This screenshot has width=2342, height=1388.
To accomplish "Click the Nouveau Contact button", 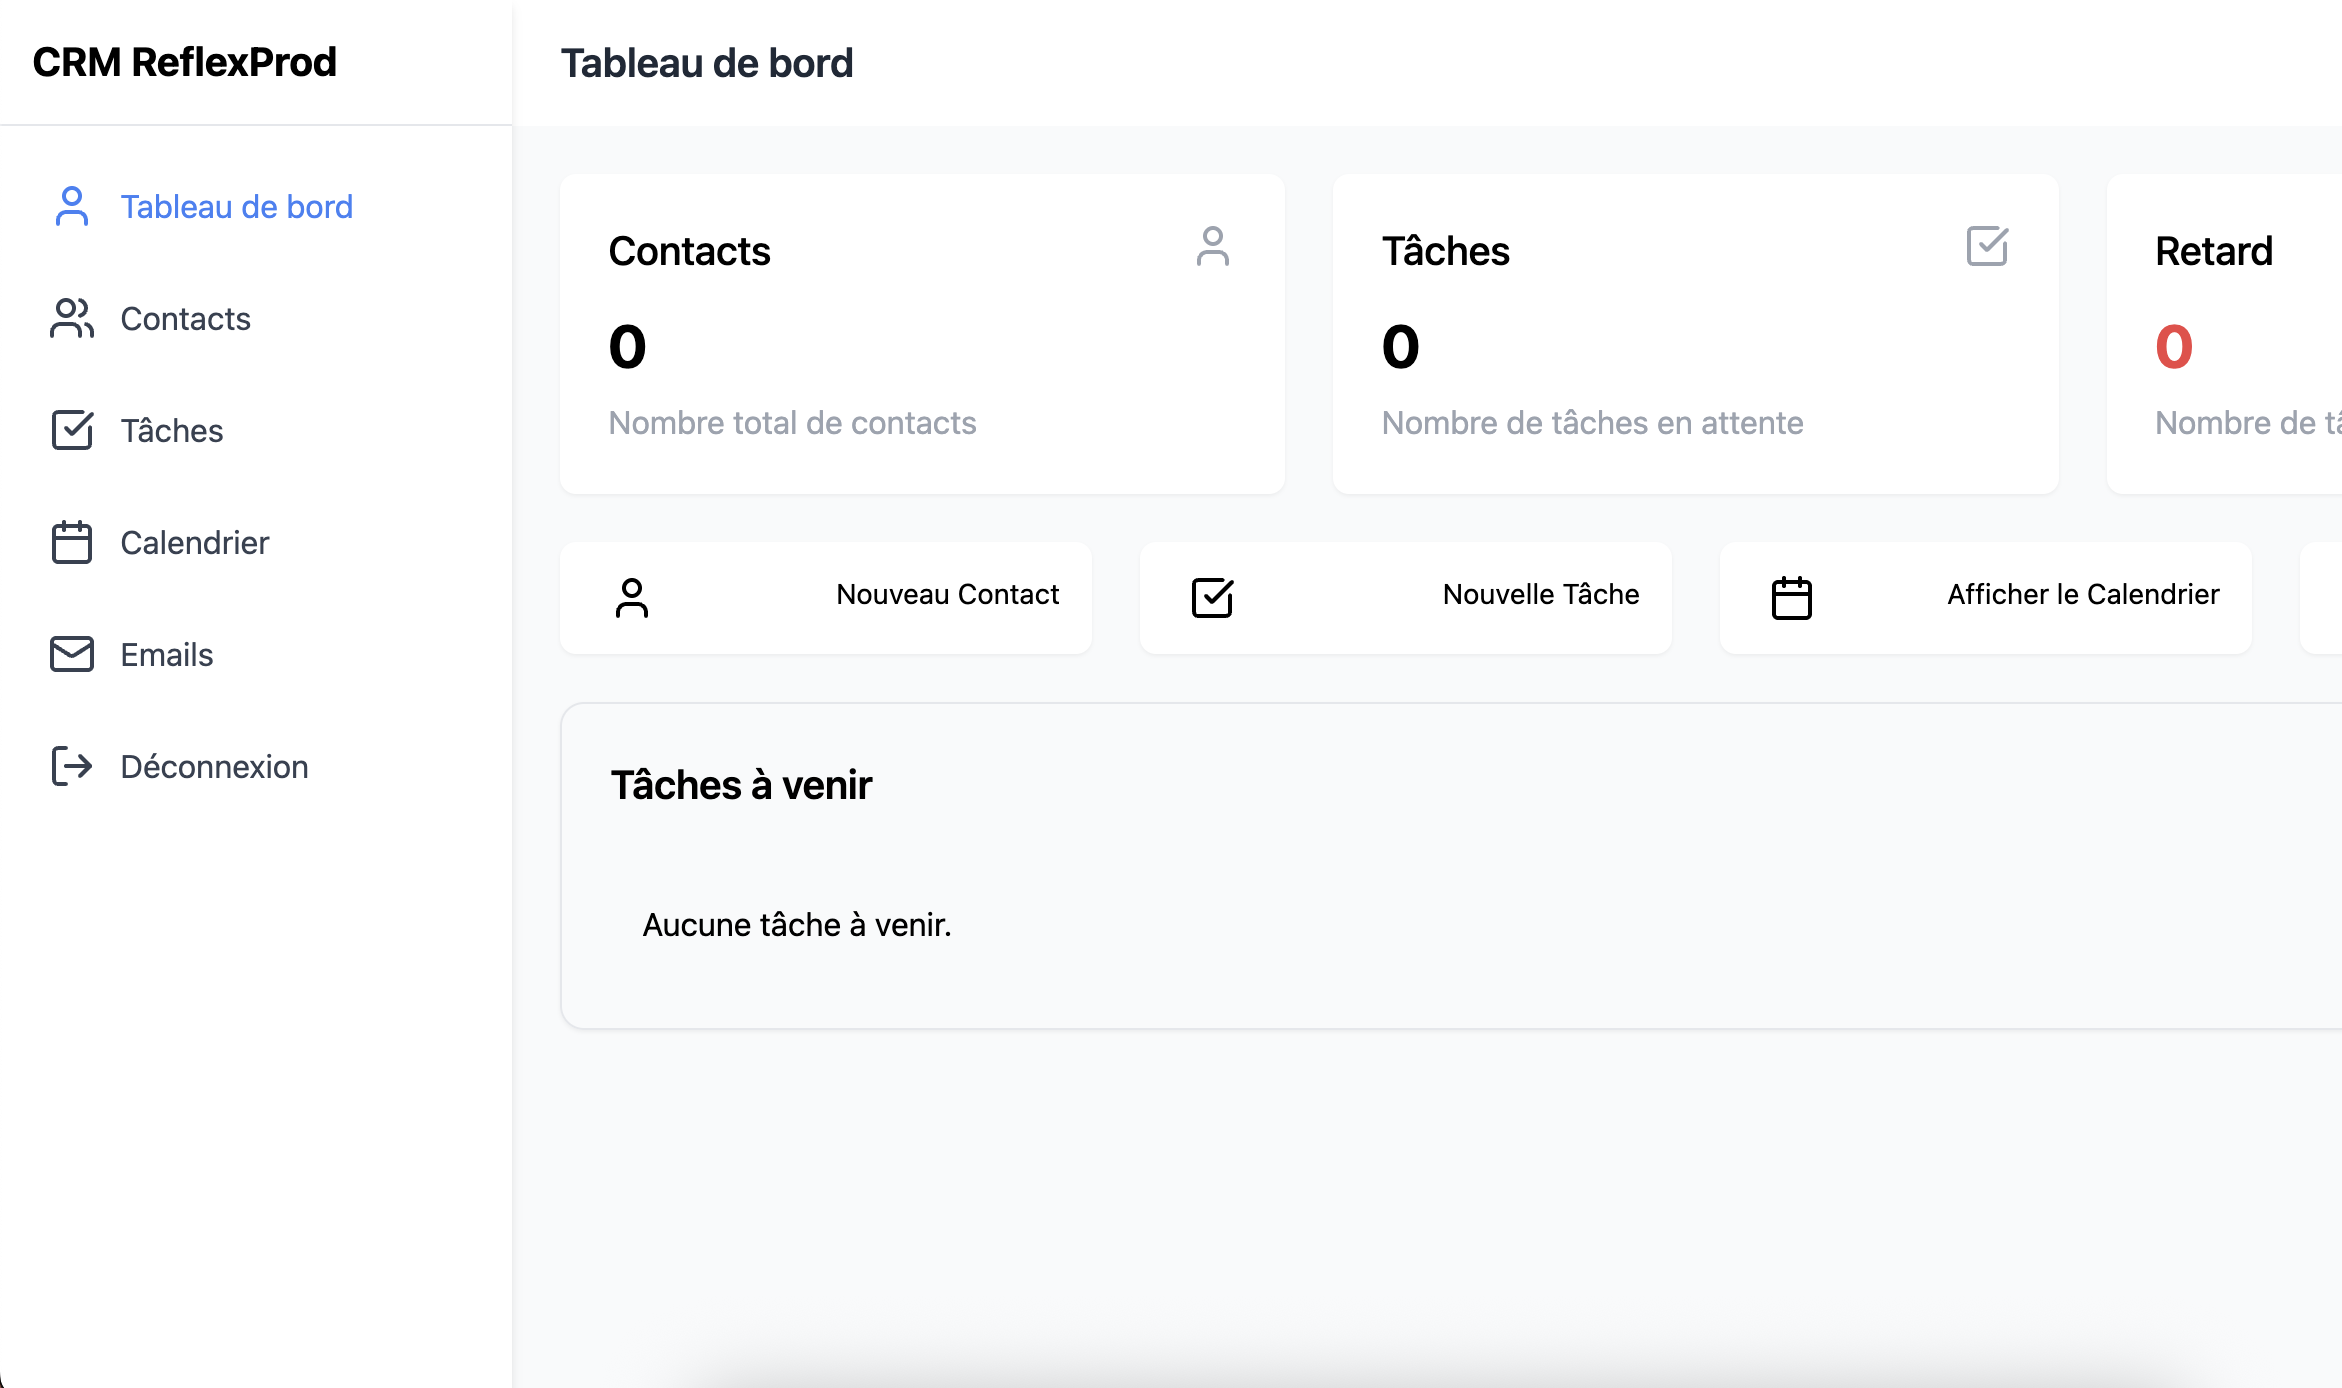I will point(826,598).
